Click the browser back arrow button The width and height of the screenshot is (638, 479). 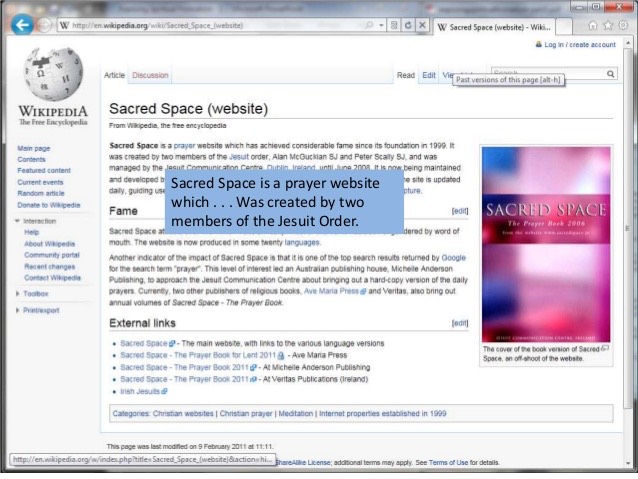coord(22,25)
